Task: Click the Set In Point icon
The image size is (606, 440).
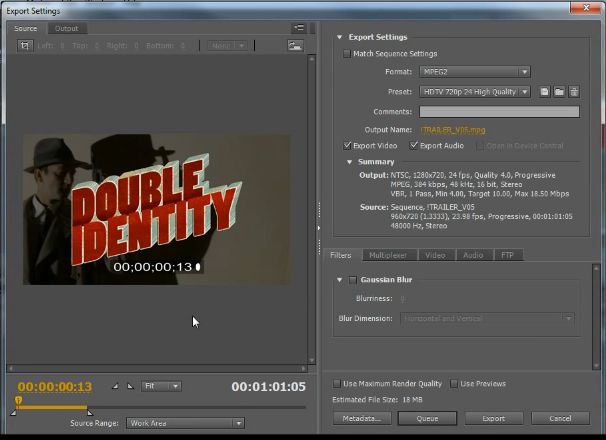Action: coord(116,386)
